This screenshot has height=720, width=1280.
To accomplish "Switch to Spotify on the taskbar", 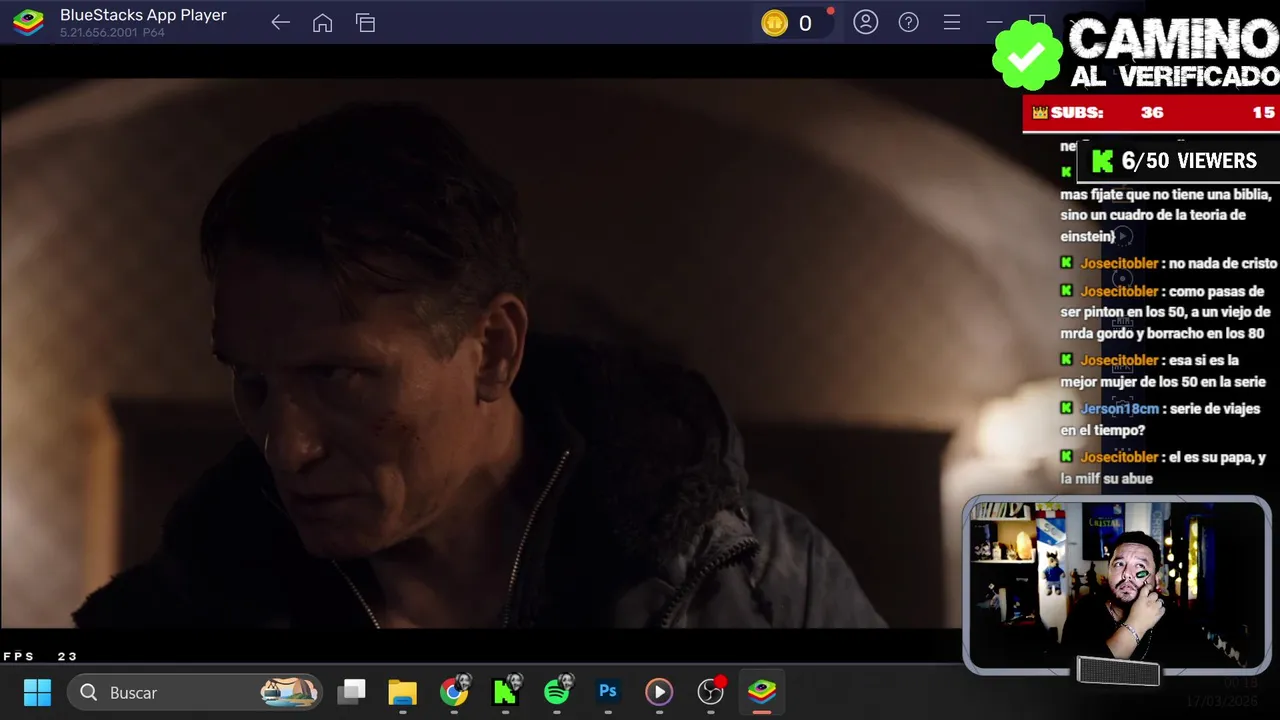I will click(x=558, y=692).
